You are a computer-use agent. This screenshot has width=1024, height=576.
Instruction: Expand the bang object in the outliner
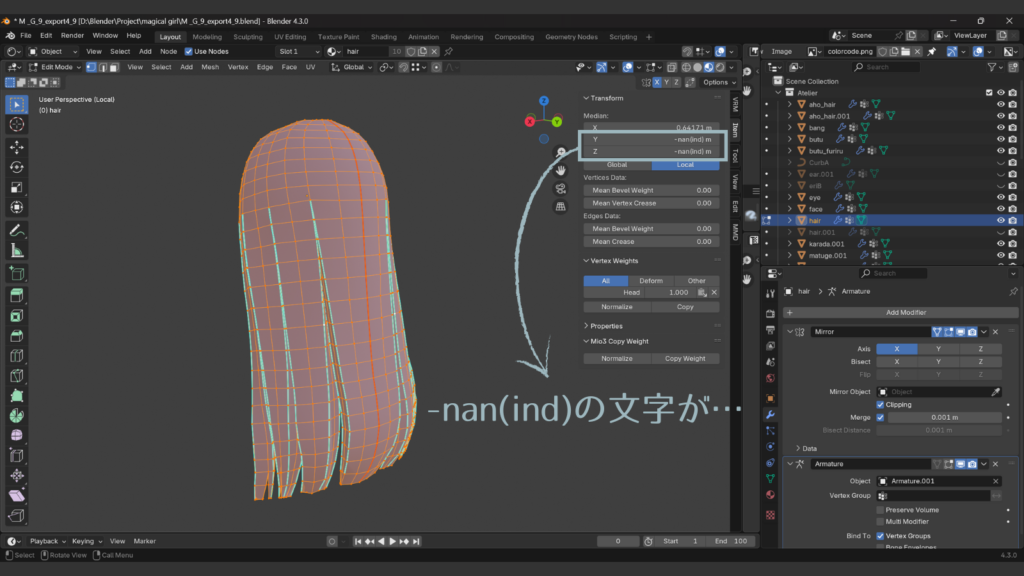click(x=789, y=127)
